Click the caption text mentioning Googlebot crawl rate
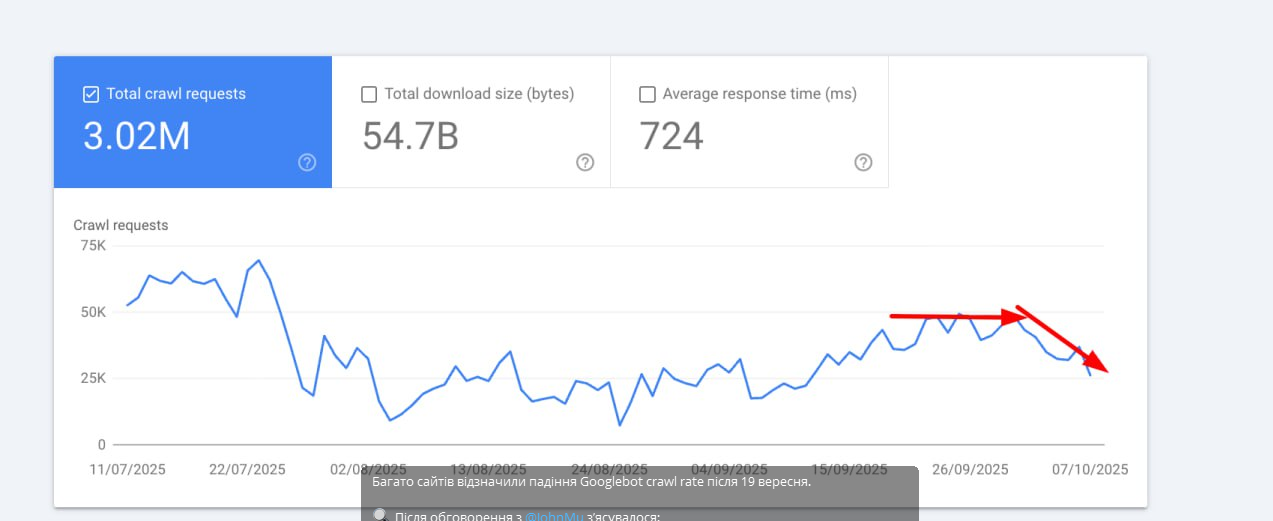 [591, 481]
